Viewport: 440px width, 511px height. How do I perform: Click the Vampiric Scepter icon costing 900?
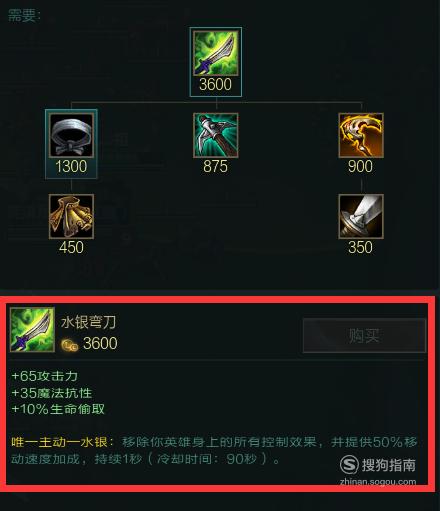[x=361, y=135]
